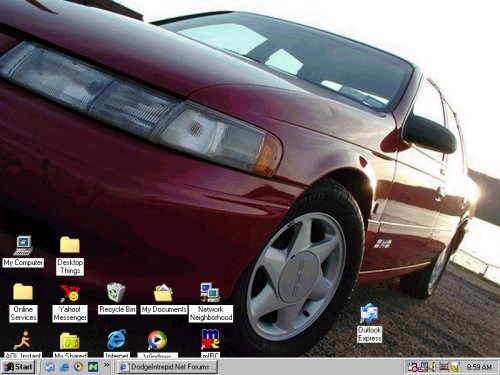This screenshot has width=500, height=375.
Task: Switch to DodgeIntrepid.Net Forums taskbar button
Action: [x=167, y=367]
